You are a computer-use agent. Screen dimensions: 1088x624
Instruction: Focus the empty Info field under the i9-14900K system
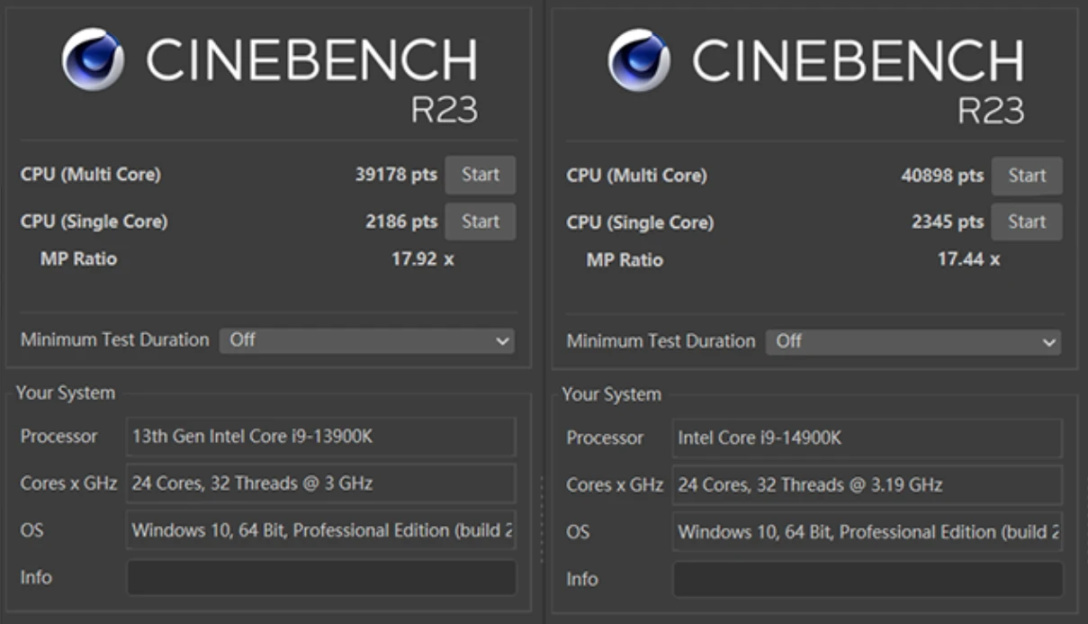pos(866,579)
